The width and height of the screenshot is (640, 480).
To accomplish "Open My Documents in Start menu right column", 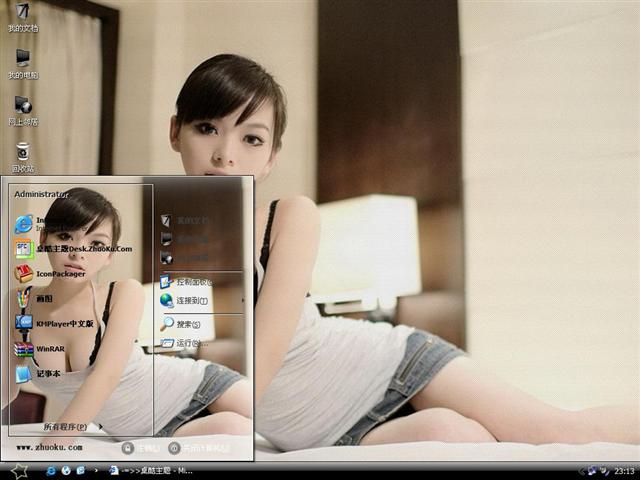I will [x=184, y=220].
